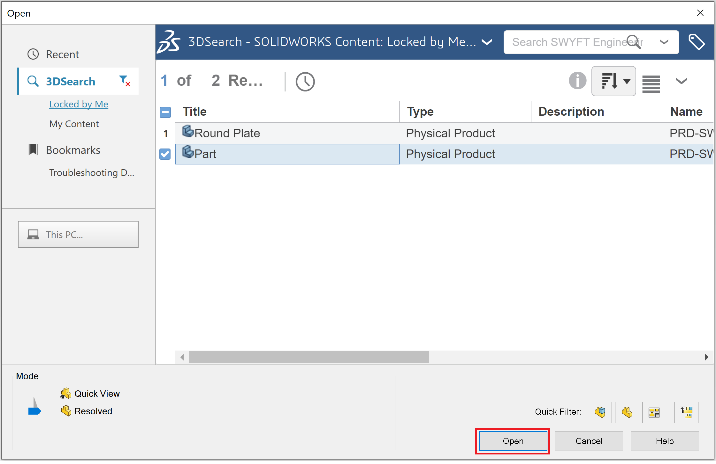The image size is (716, 464).
Task: Click Physical Product in Round Plate row
Action: [450, 133]
